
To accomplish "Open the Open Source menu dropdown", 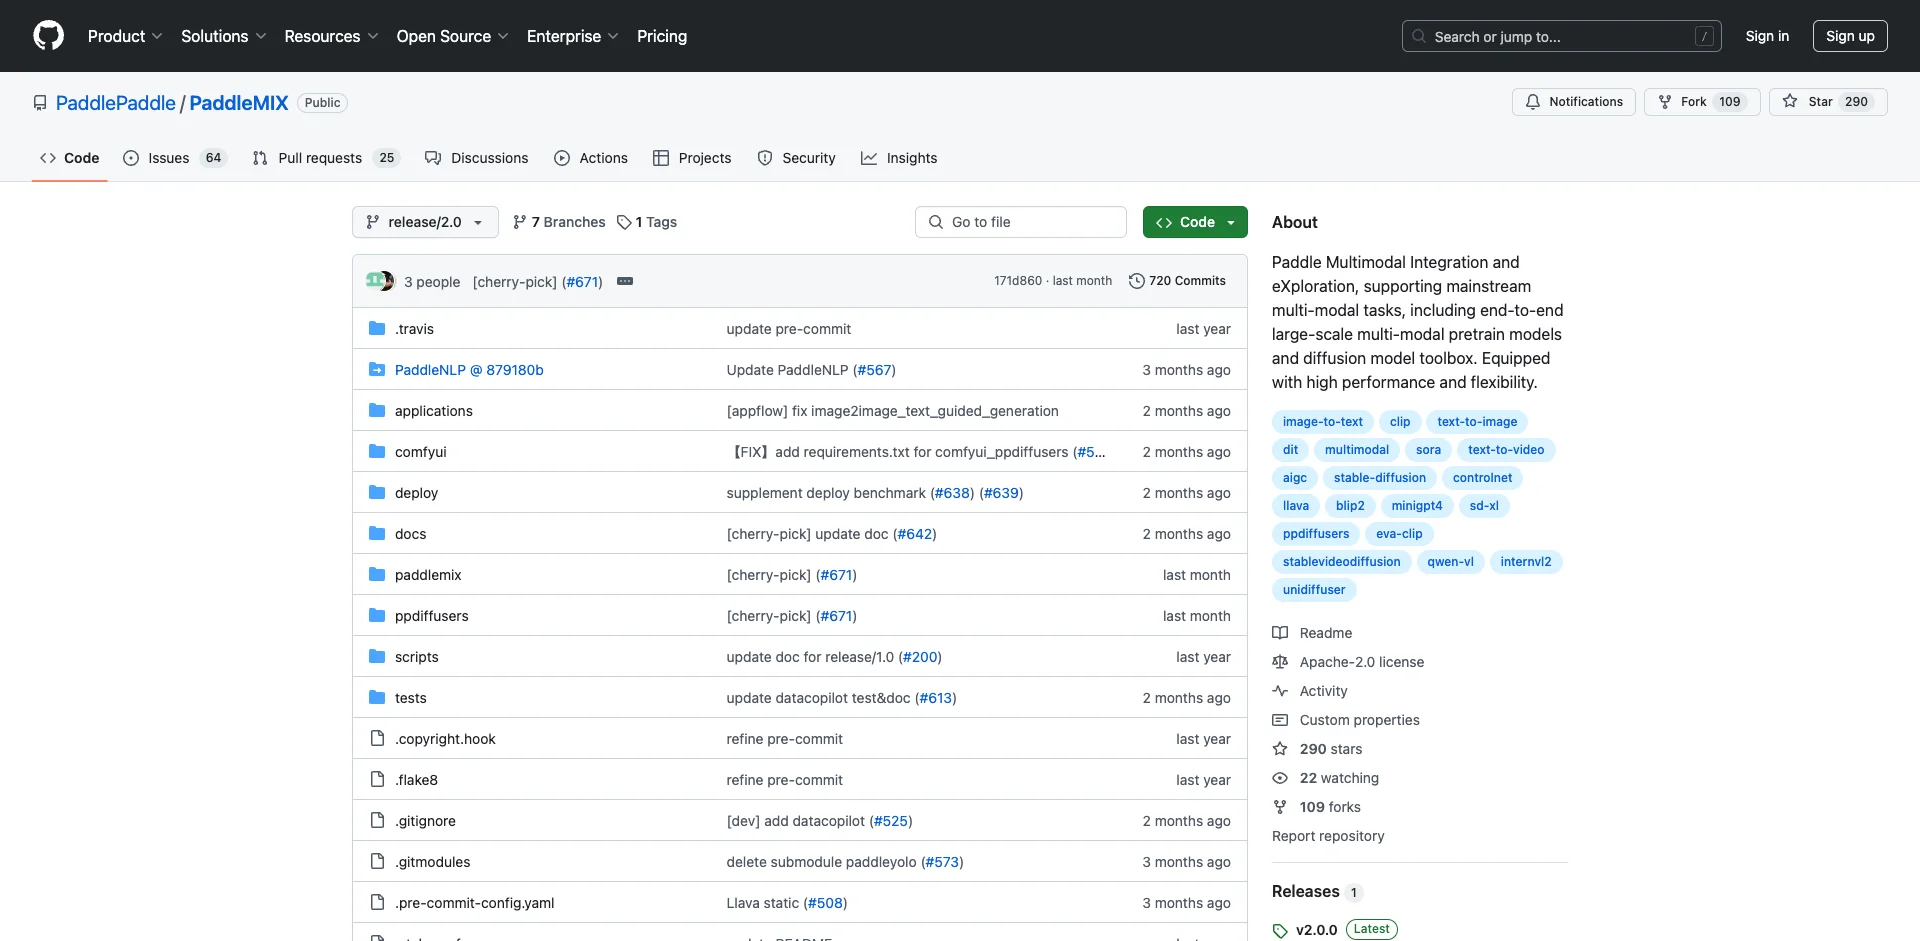I will pyautogui.click(x=453, y=36).
